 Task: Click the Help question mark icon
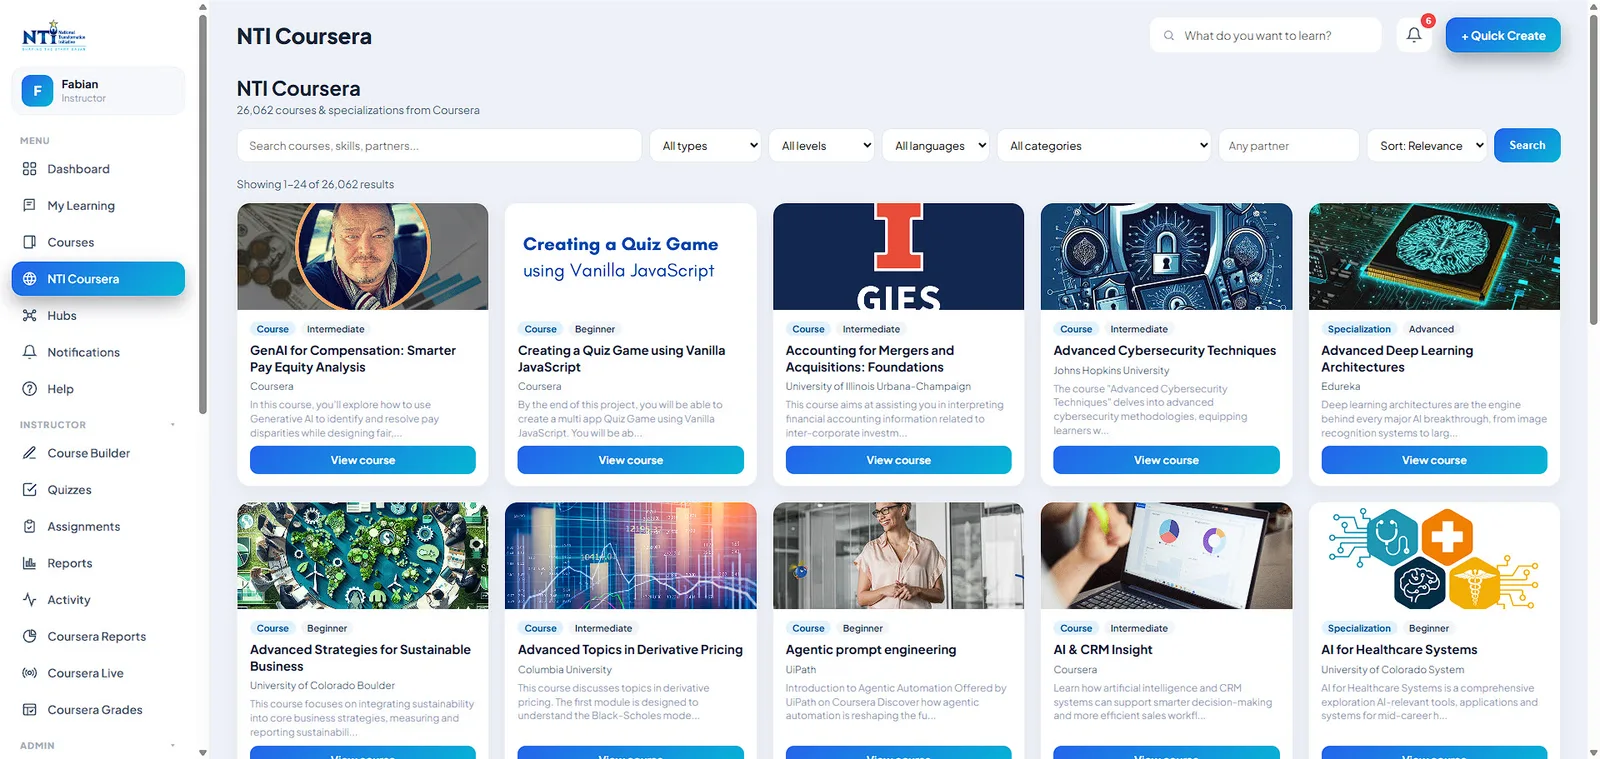point(29,389)
